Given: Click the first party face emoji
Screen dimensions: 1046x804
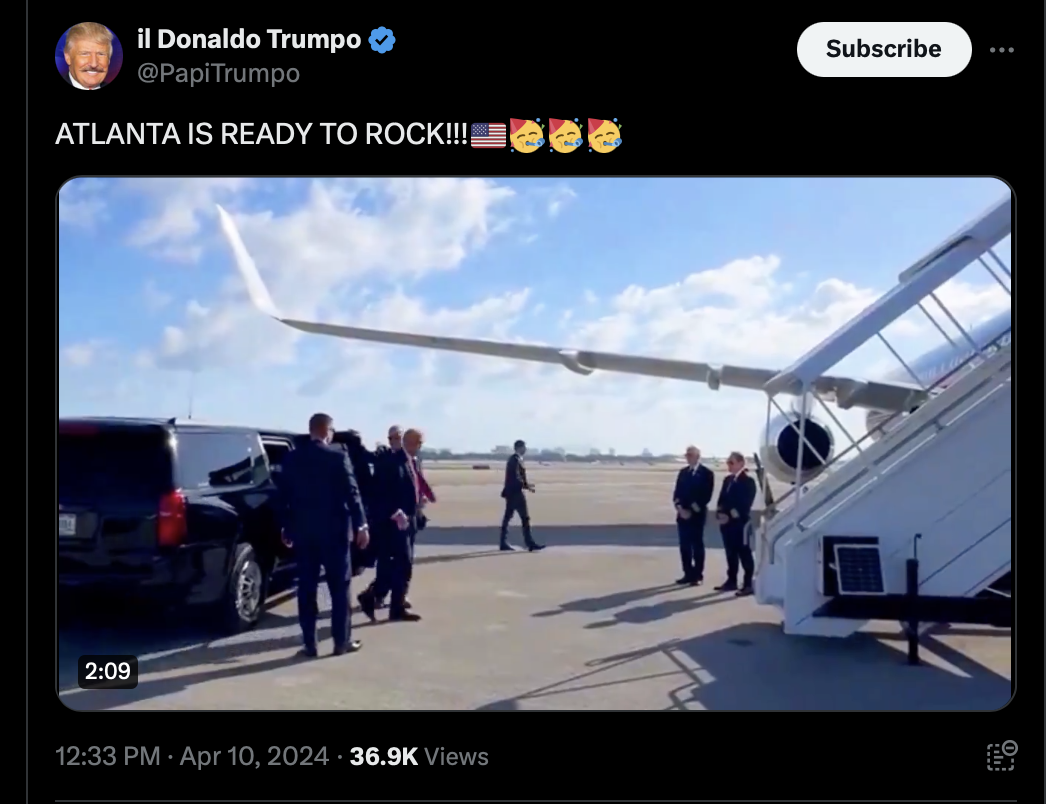Looking at the screenshot, I should [527, 135].
